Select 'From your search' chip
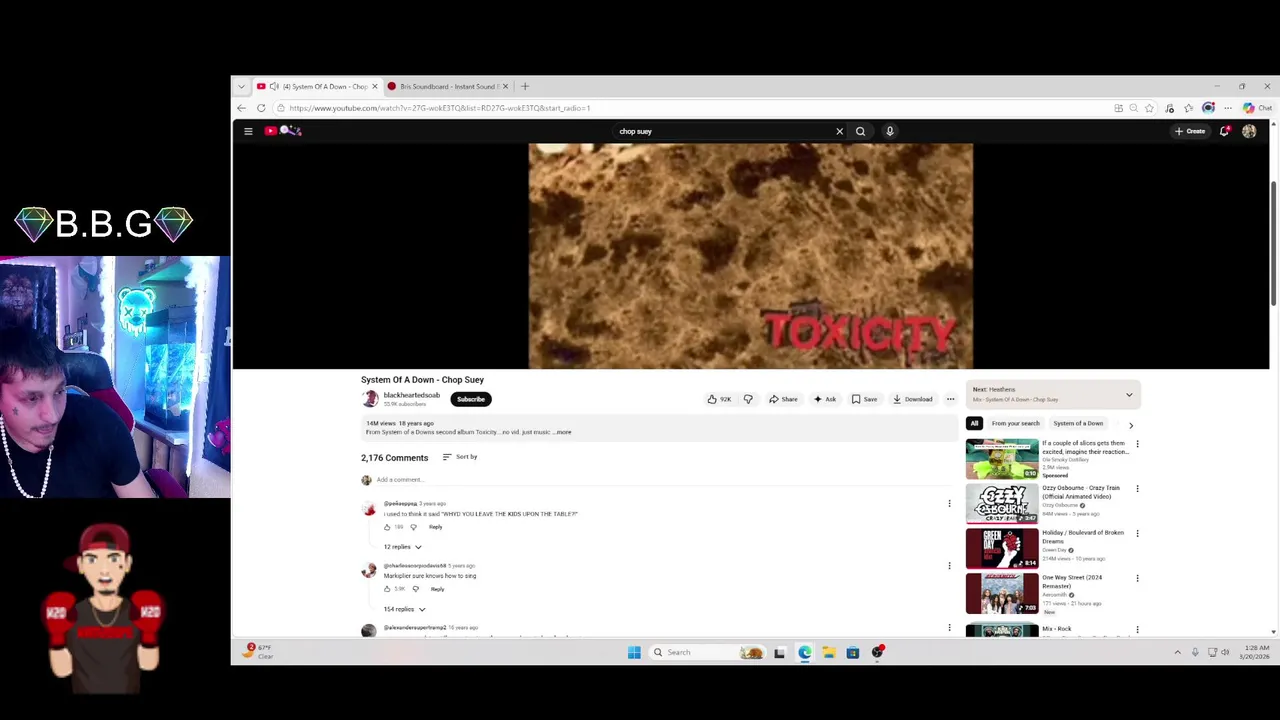Image resolution: width=1280 pixels, height=720 pixels. point(1015,424)
